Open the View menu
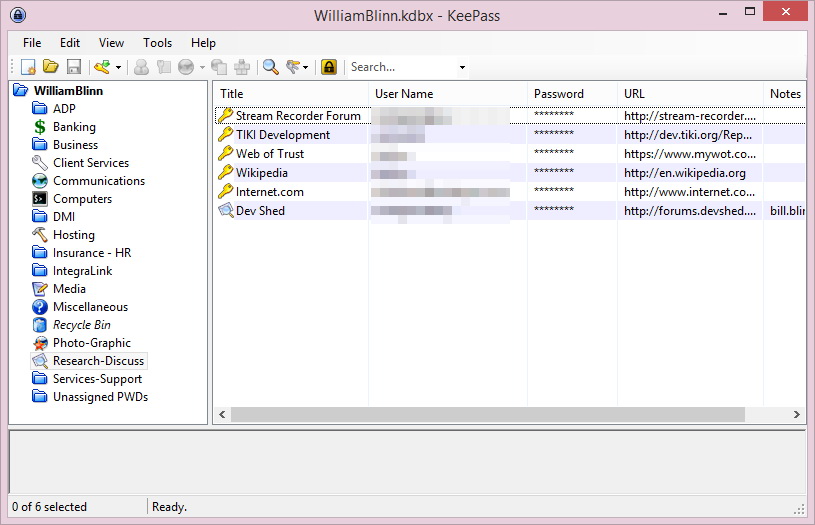 tap(111, 43)
